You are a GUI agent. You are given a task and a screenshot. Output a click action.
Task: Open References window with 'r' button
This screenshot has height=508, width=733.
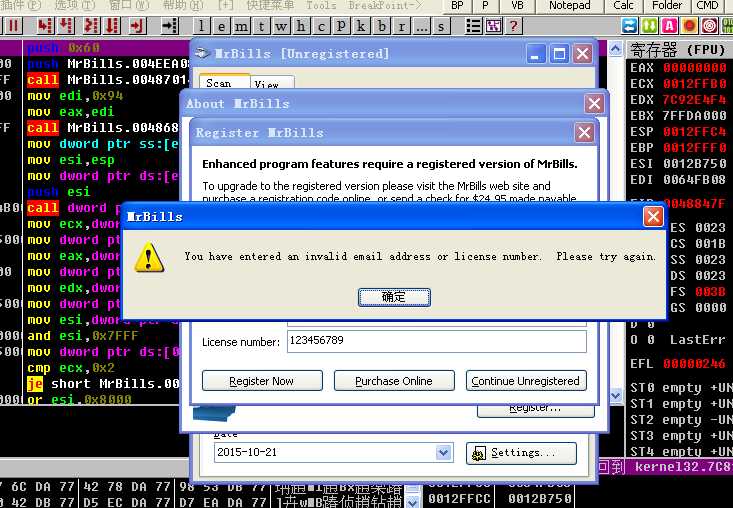(402, 26)
